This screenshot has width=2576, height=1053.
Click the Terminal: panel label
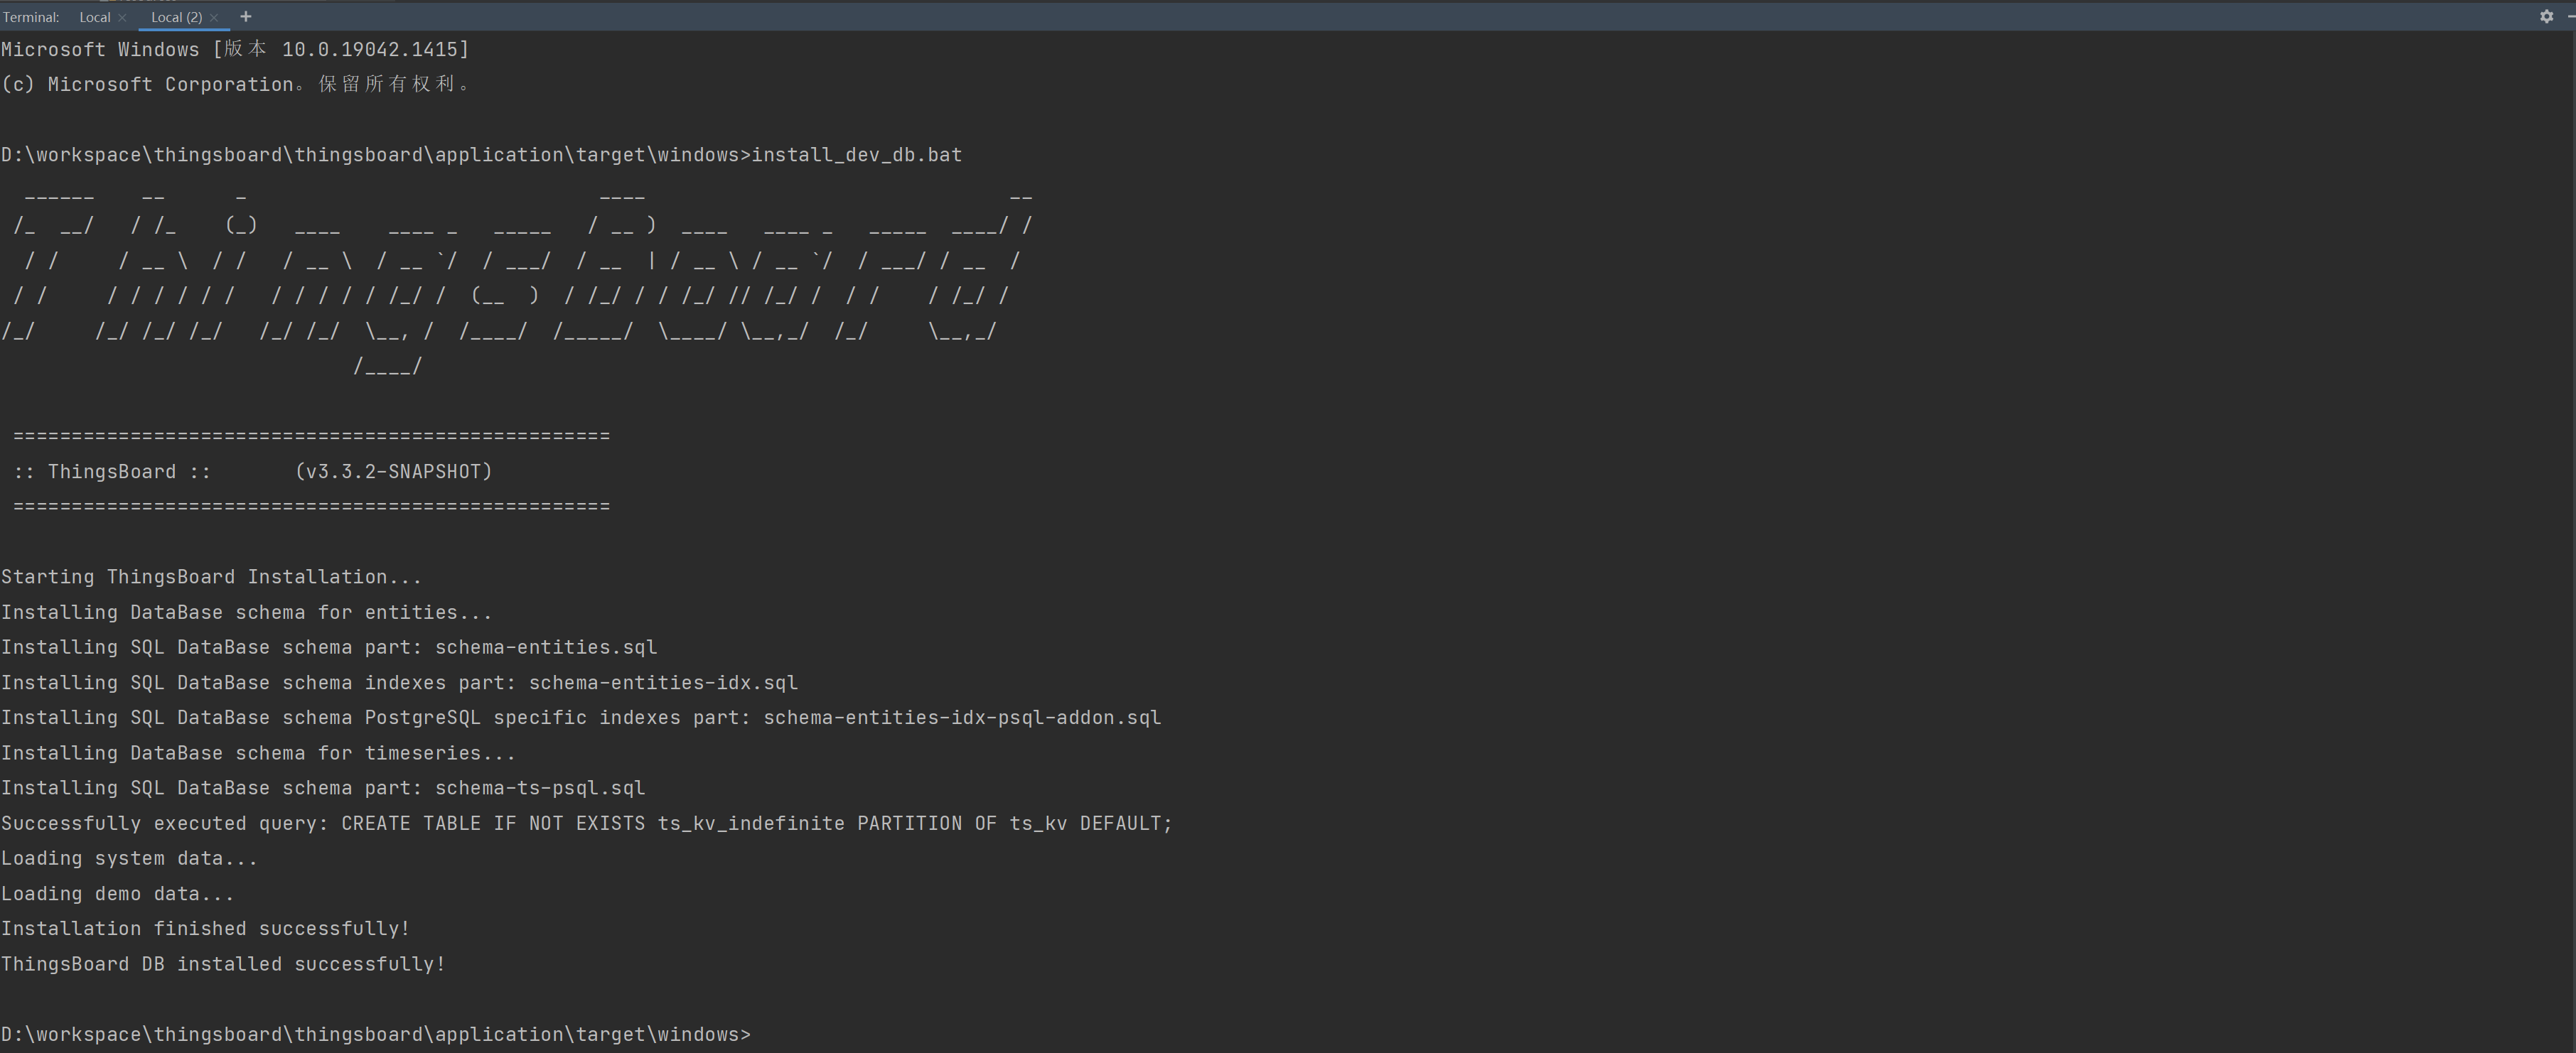click(x=31, y=17)
